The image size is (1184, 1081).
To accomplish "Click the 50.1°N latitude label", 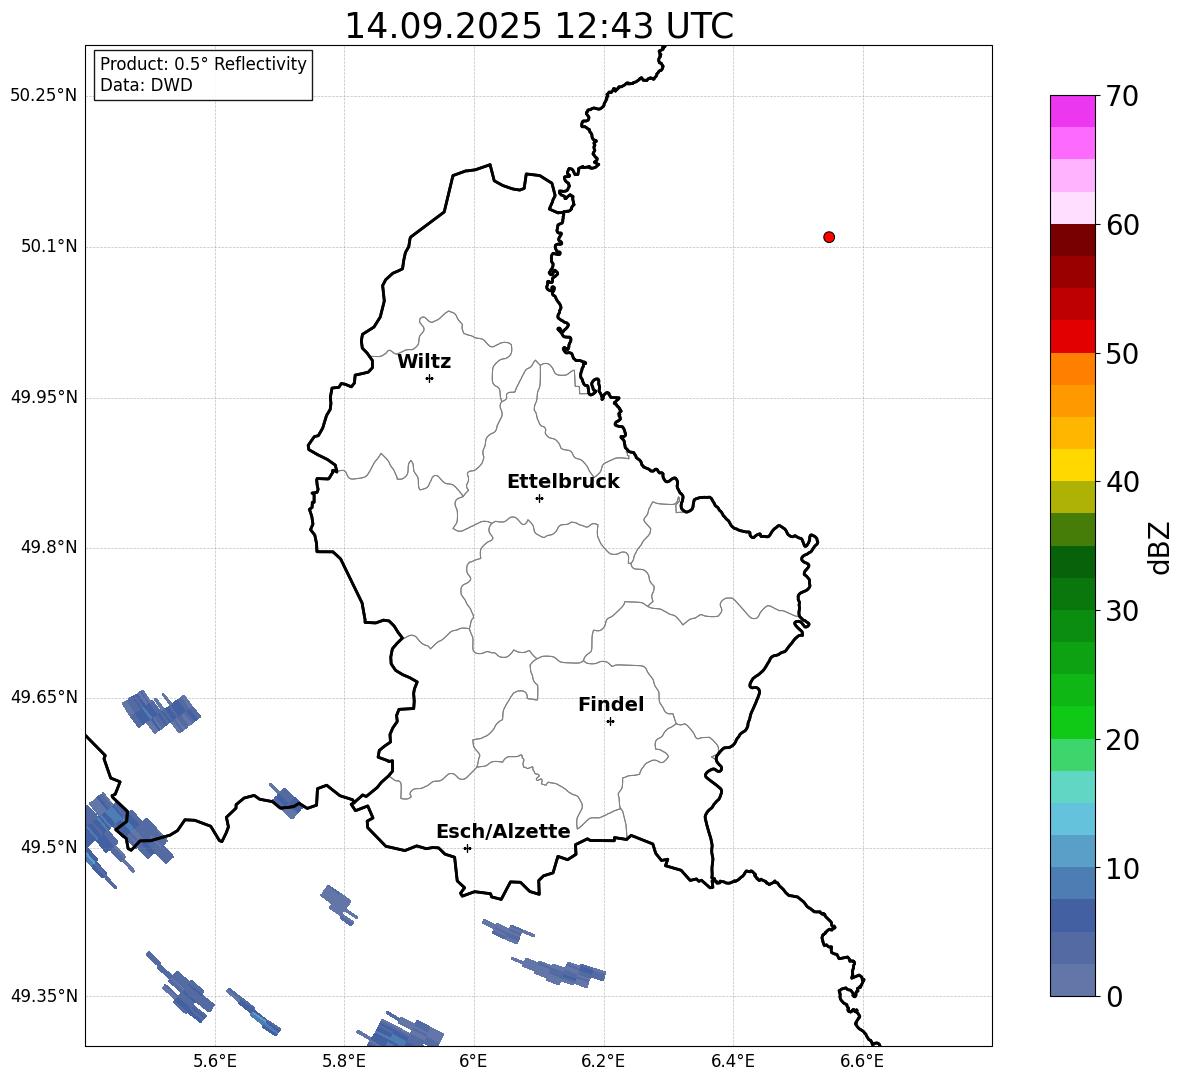I will [x=49, y=247].
